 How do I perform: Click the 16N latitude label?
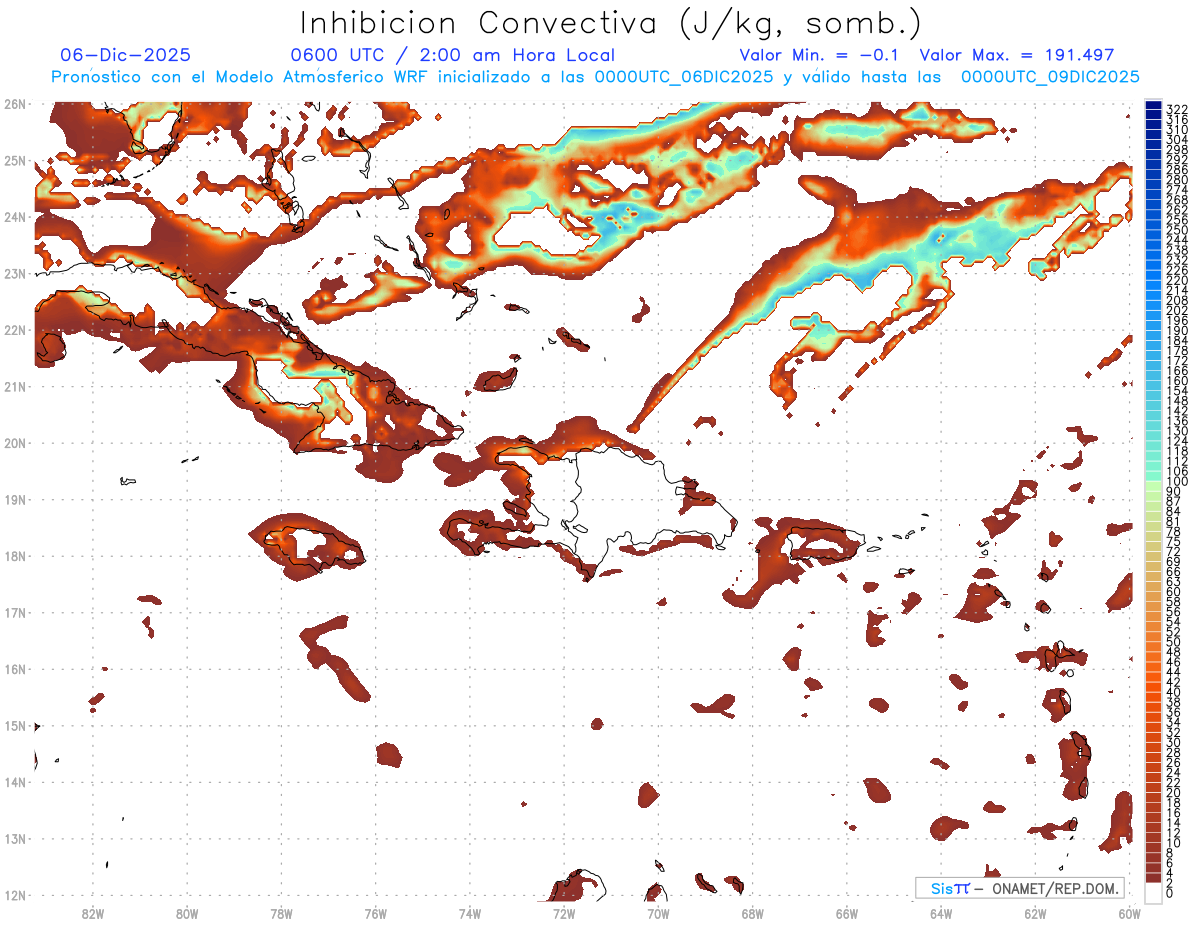pyautogui.click(x=15, y=669)
